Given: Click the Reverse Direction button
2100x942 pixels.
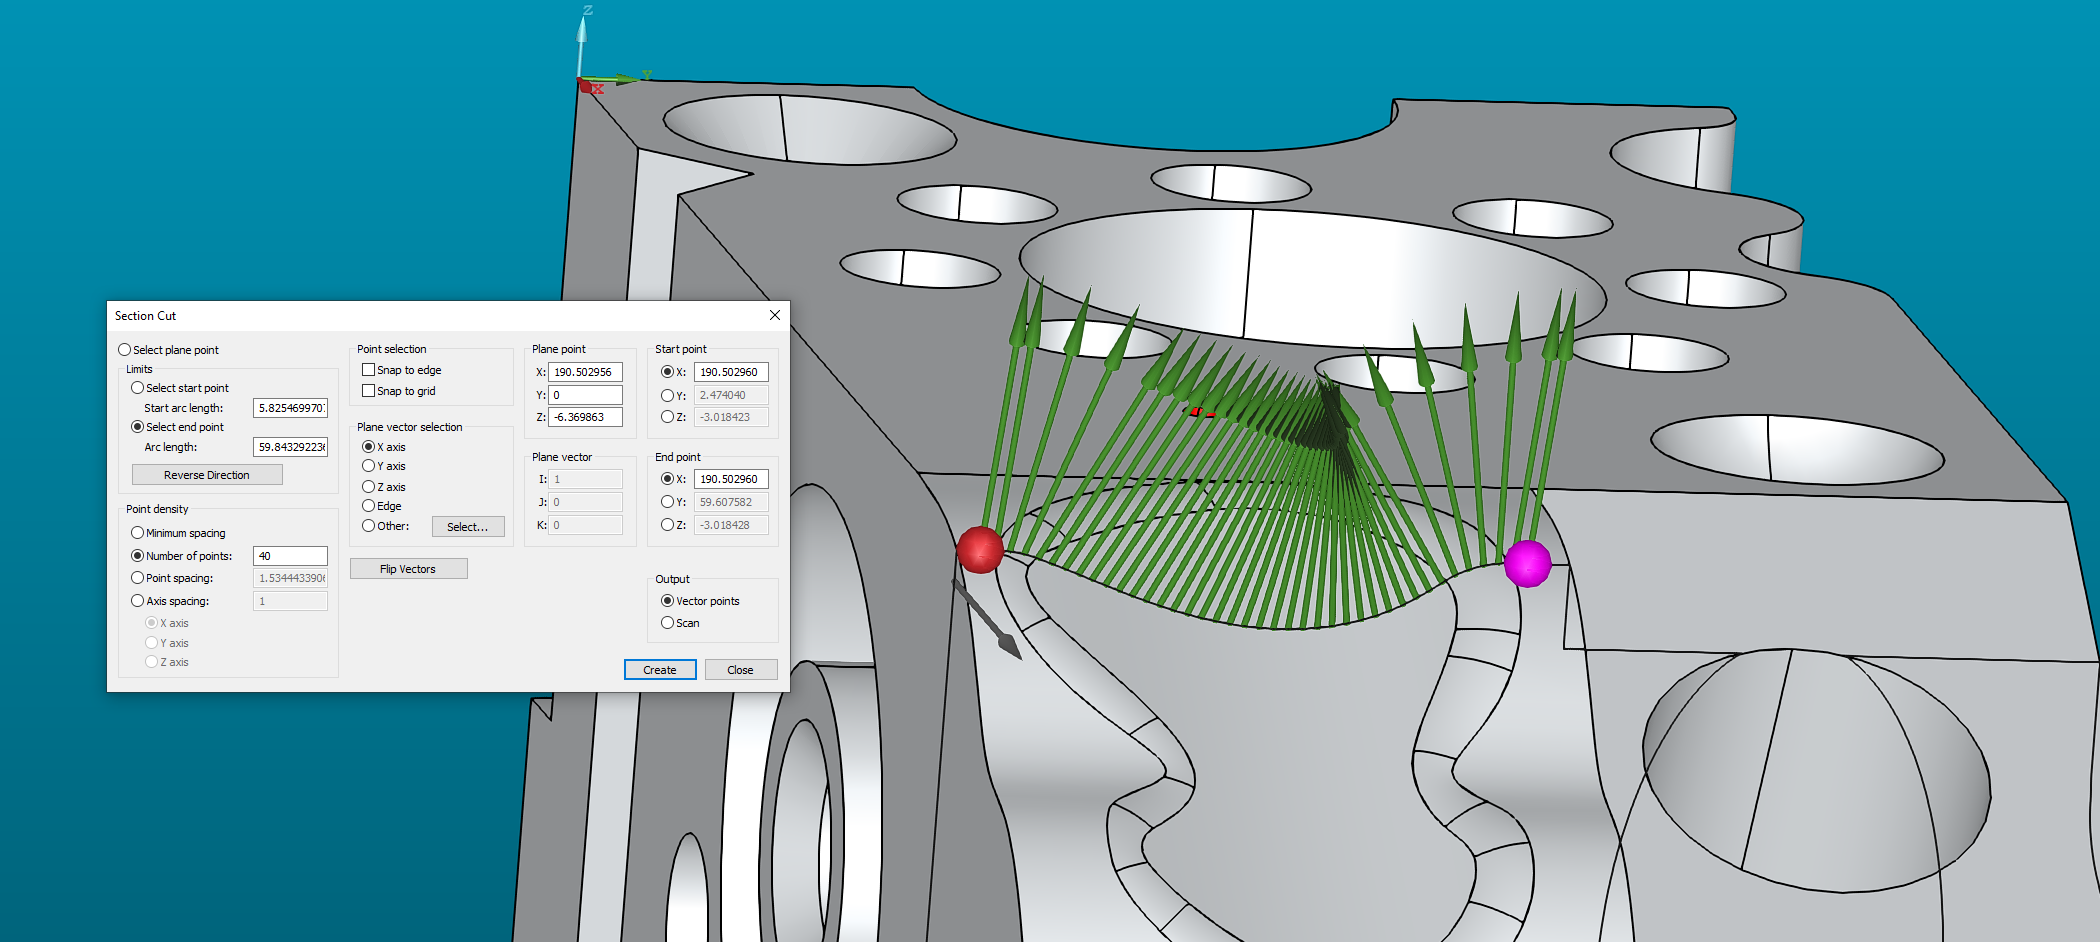Looking at the screenshot, I should point(207,475).
